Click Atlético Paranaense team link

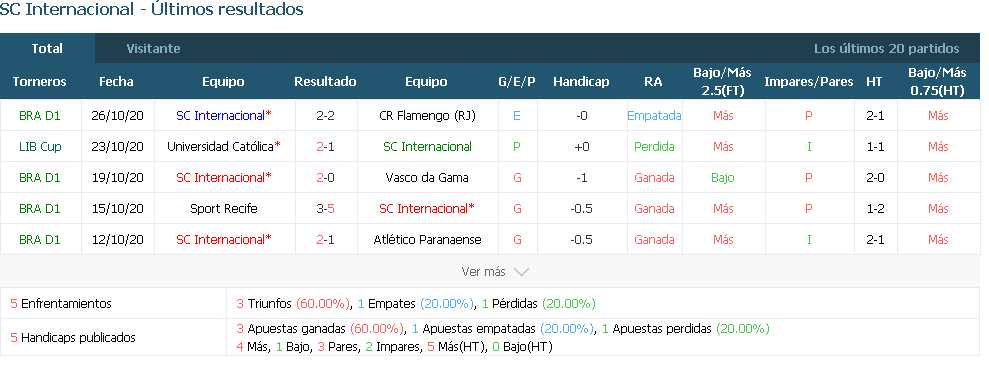coord(427,239)
